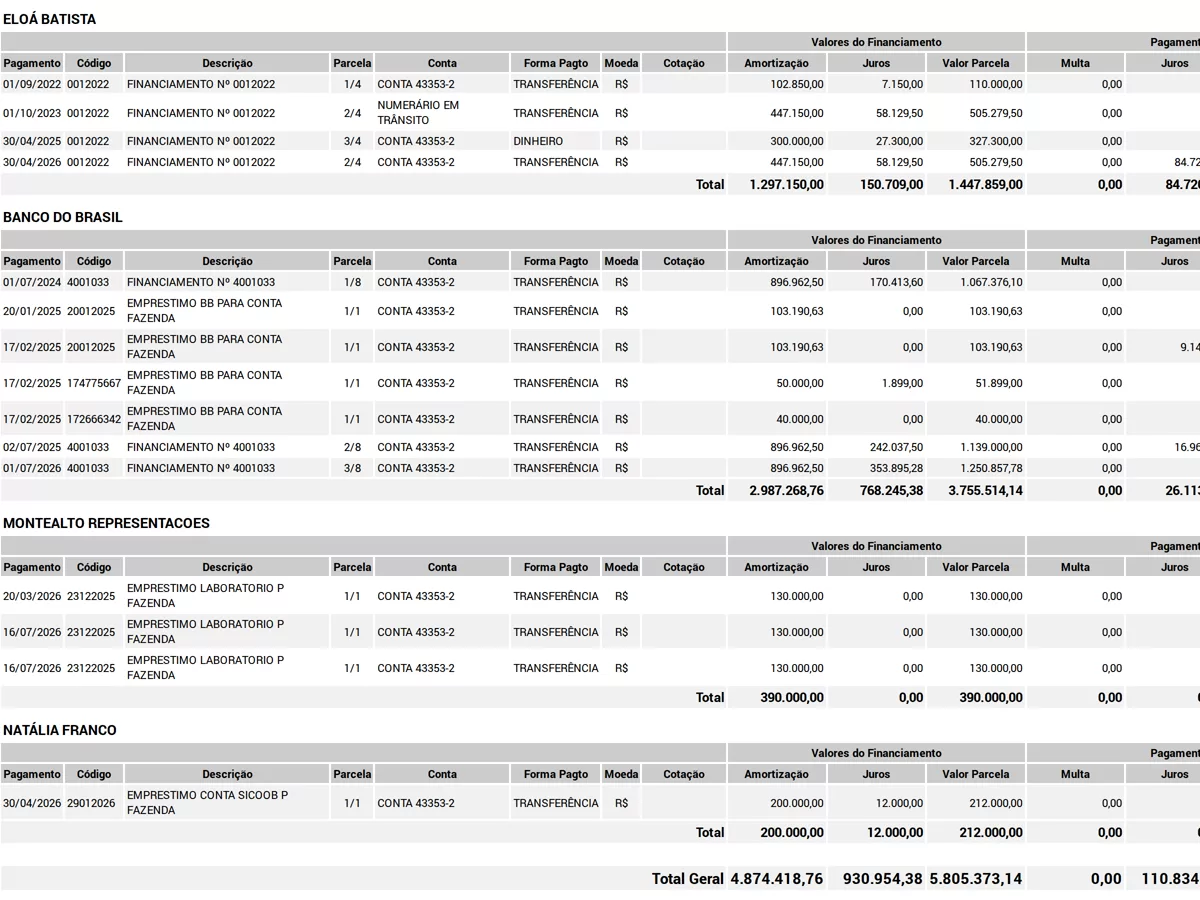Screen dimensions: 1200x900
Task: Select interest total 768.245,38
Action: pyautogui.click(x=892, y=490)
